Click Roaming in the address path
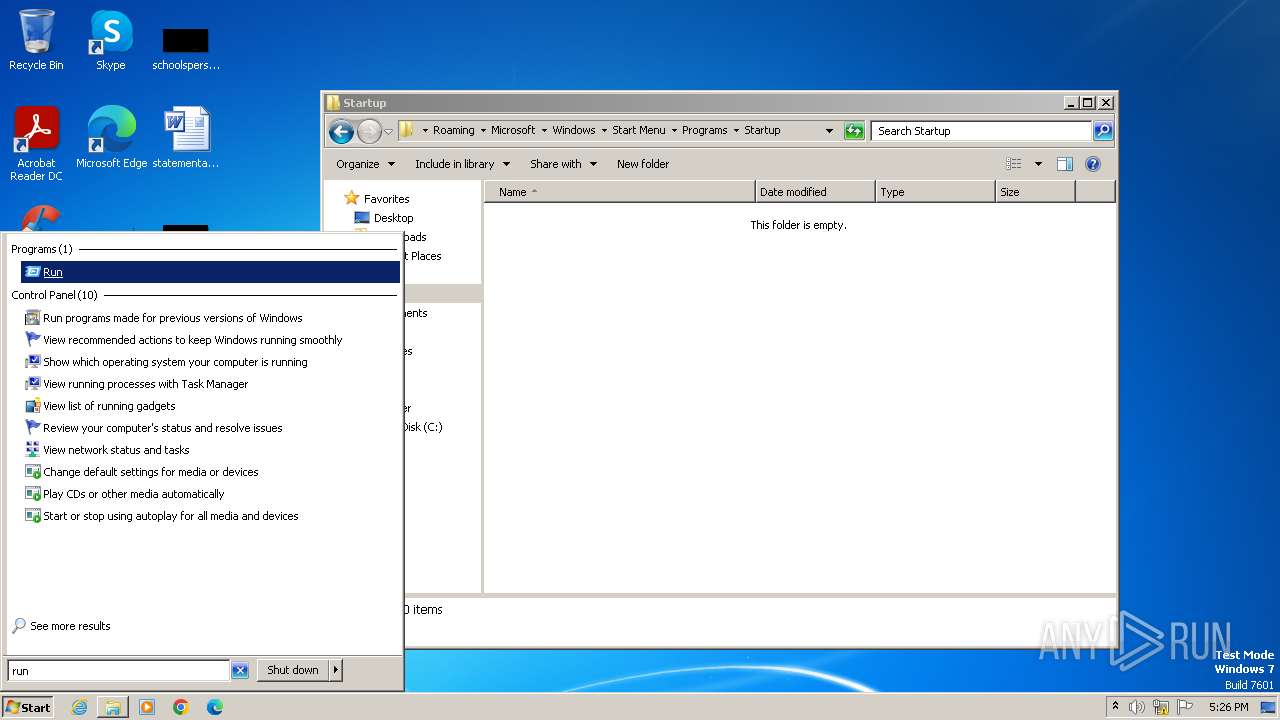This screenshot has height=720, width=1280. [x=454, y=130]
